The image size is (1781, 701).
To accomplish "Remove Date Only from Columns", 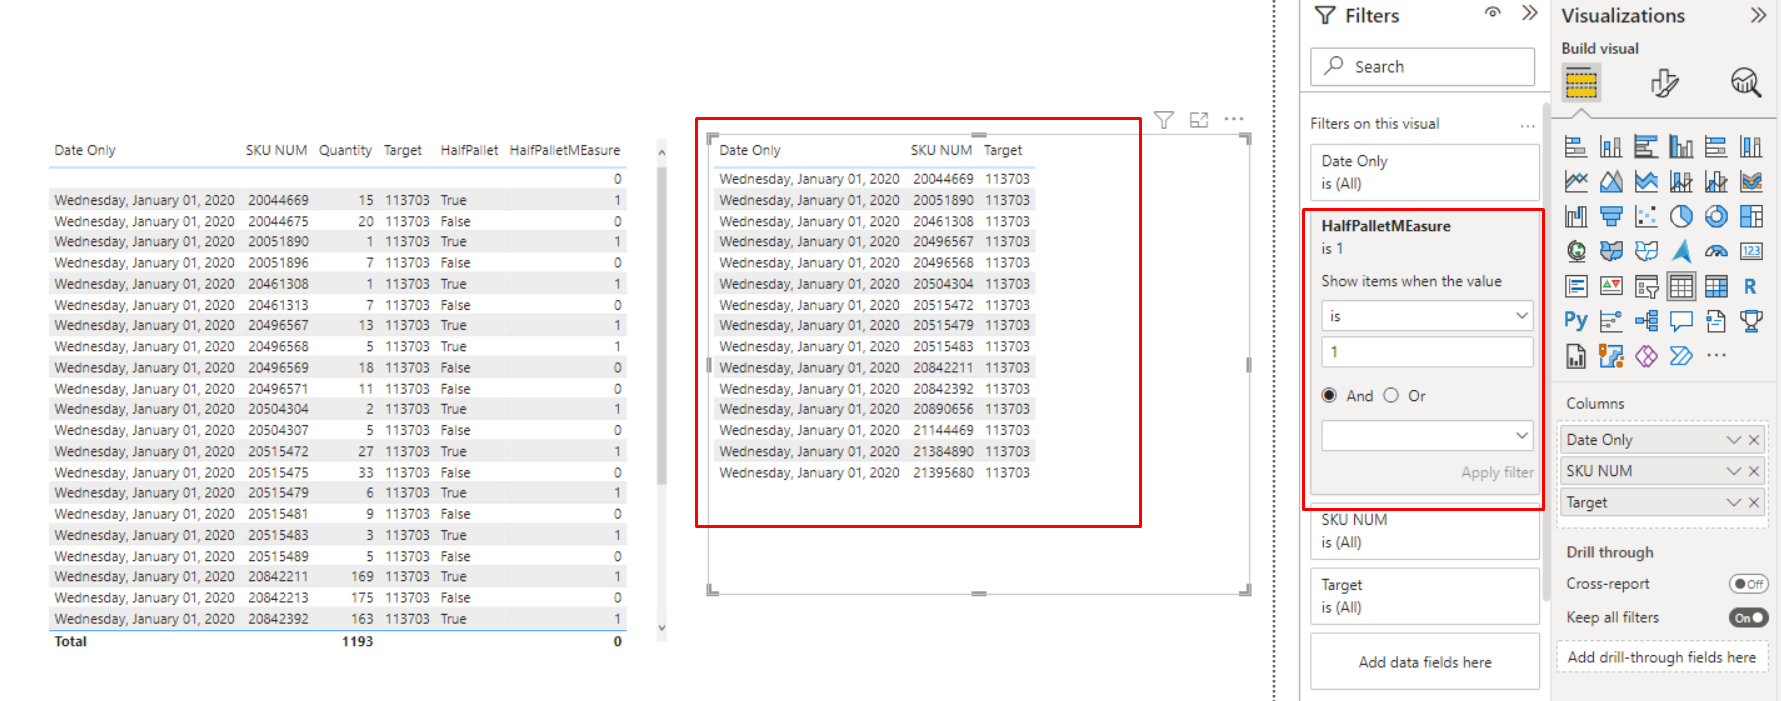I will pos(1754,440).
